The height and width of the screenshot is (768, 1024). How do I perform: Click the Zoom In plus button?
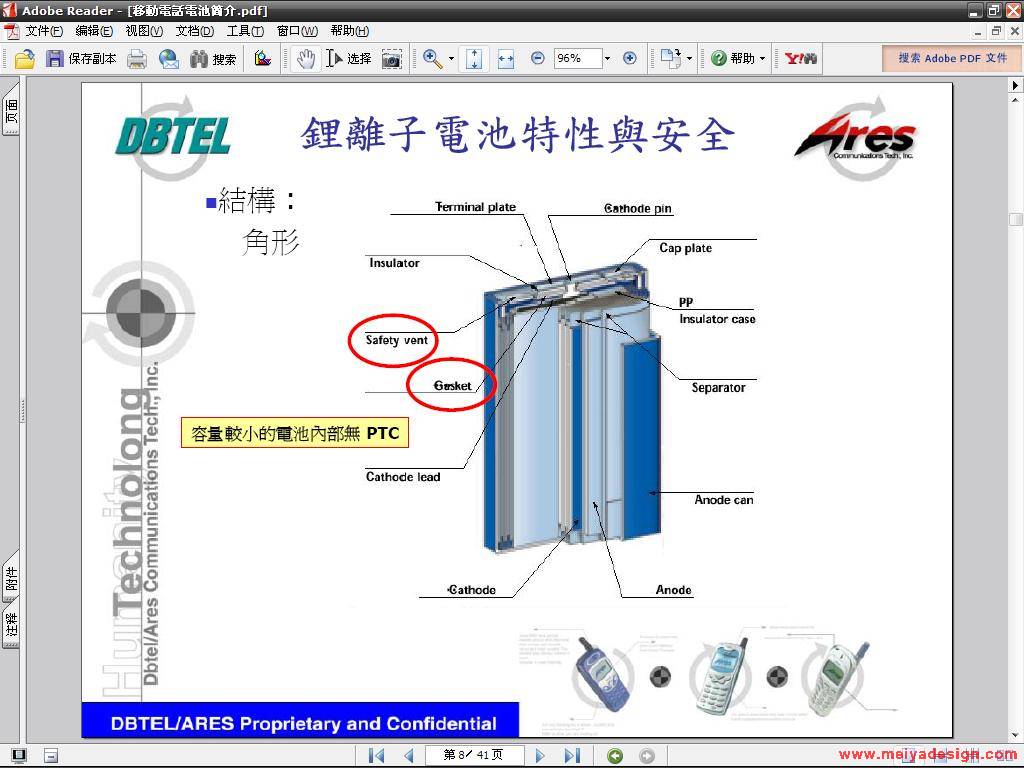(630, 59)
